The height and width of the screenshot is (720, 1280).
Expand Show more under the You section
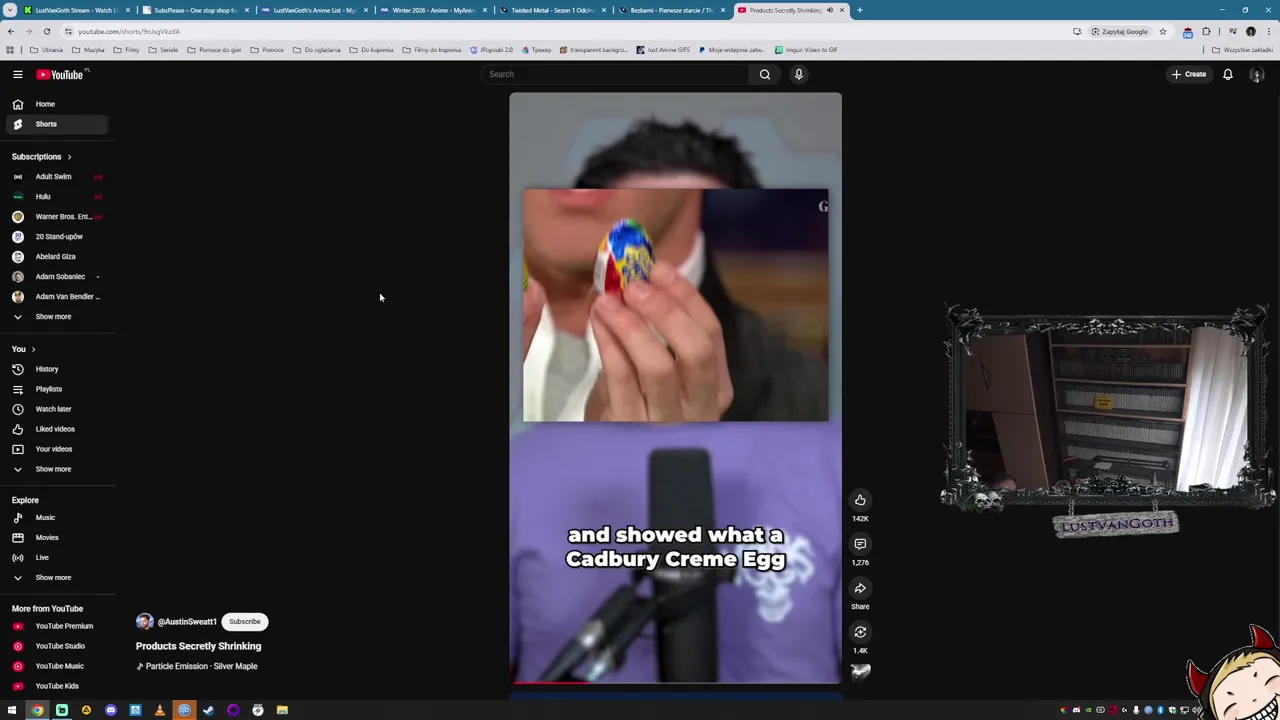pyautogui.click(x=56, y=469)
